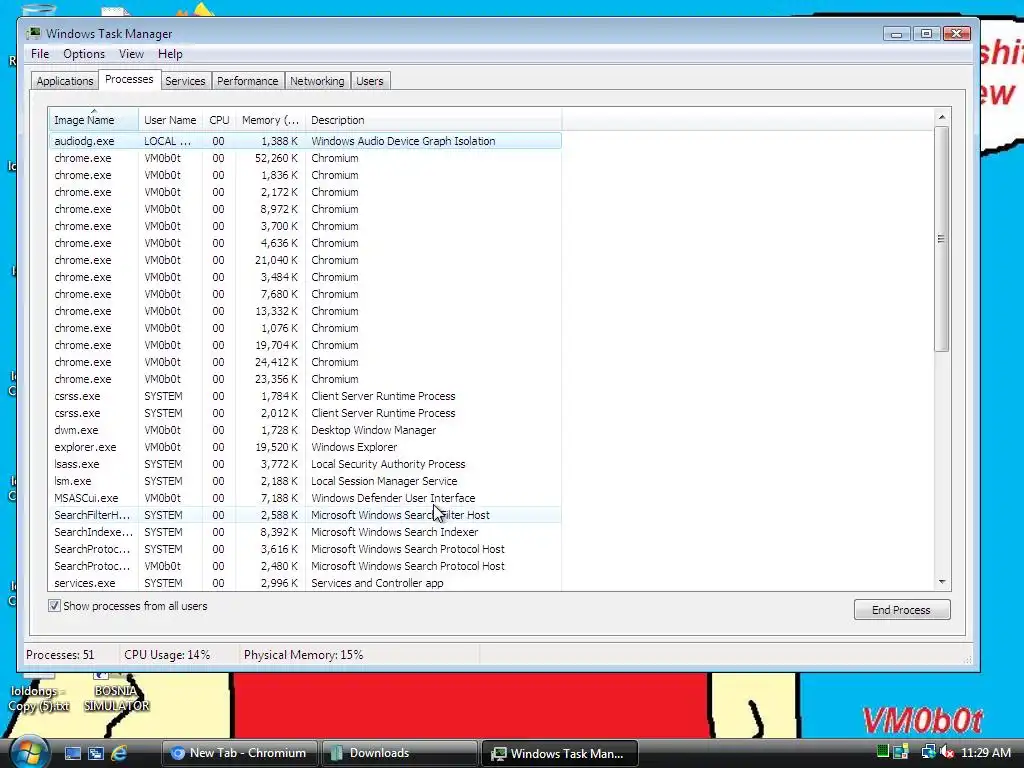Sort by CPU column header

coord(219,120)
